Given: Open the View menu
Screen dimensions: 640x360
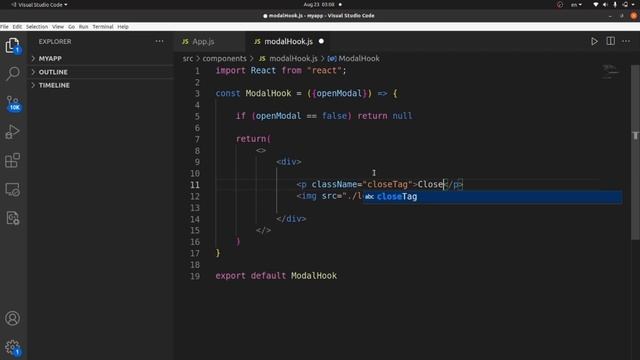Looking at the screenshot, I should tap(58, 27).
